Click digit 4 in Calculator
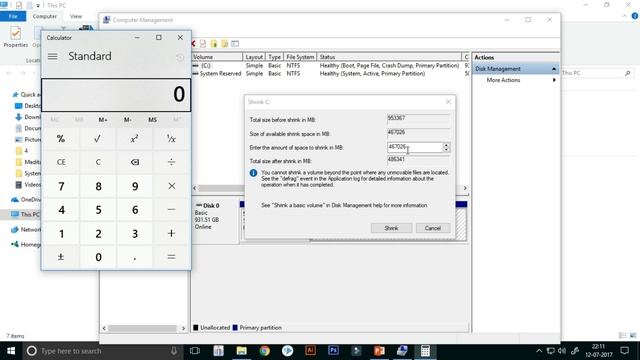The height and width of the screenshot is (360, 640). point(61,210)
